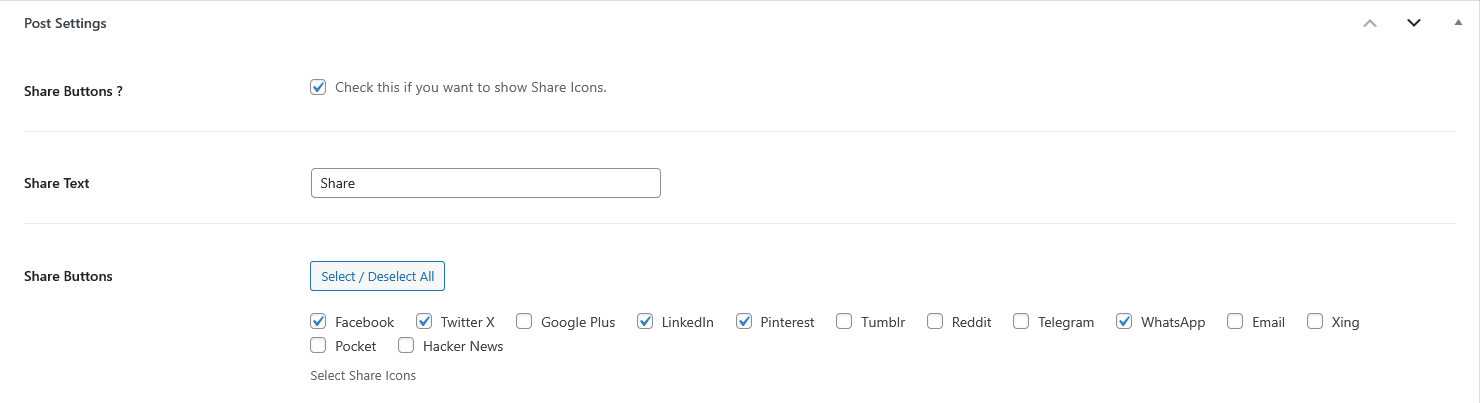
Task: Tick the Pocket checkbox
Action: pos(319,346)
